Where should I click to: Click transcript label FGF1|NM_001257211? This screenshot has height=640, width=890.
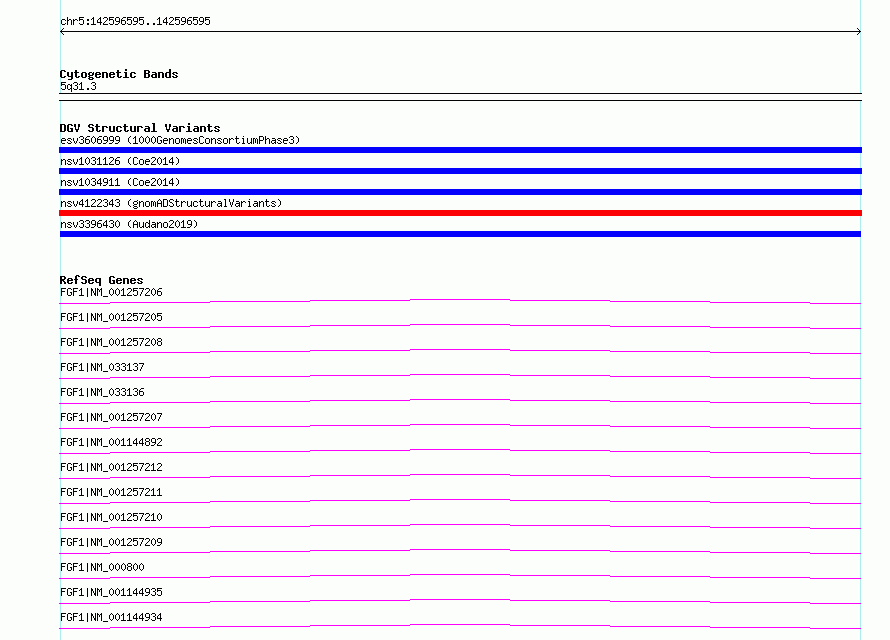click(x=111, y=492)
